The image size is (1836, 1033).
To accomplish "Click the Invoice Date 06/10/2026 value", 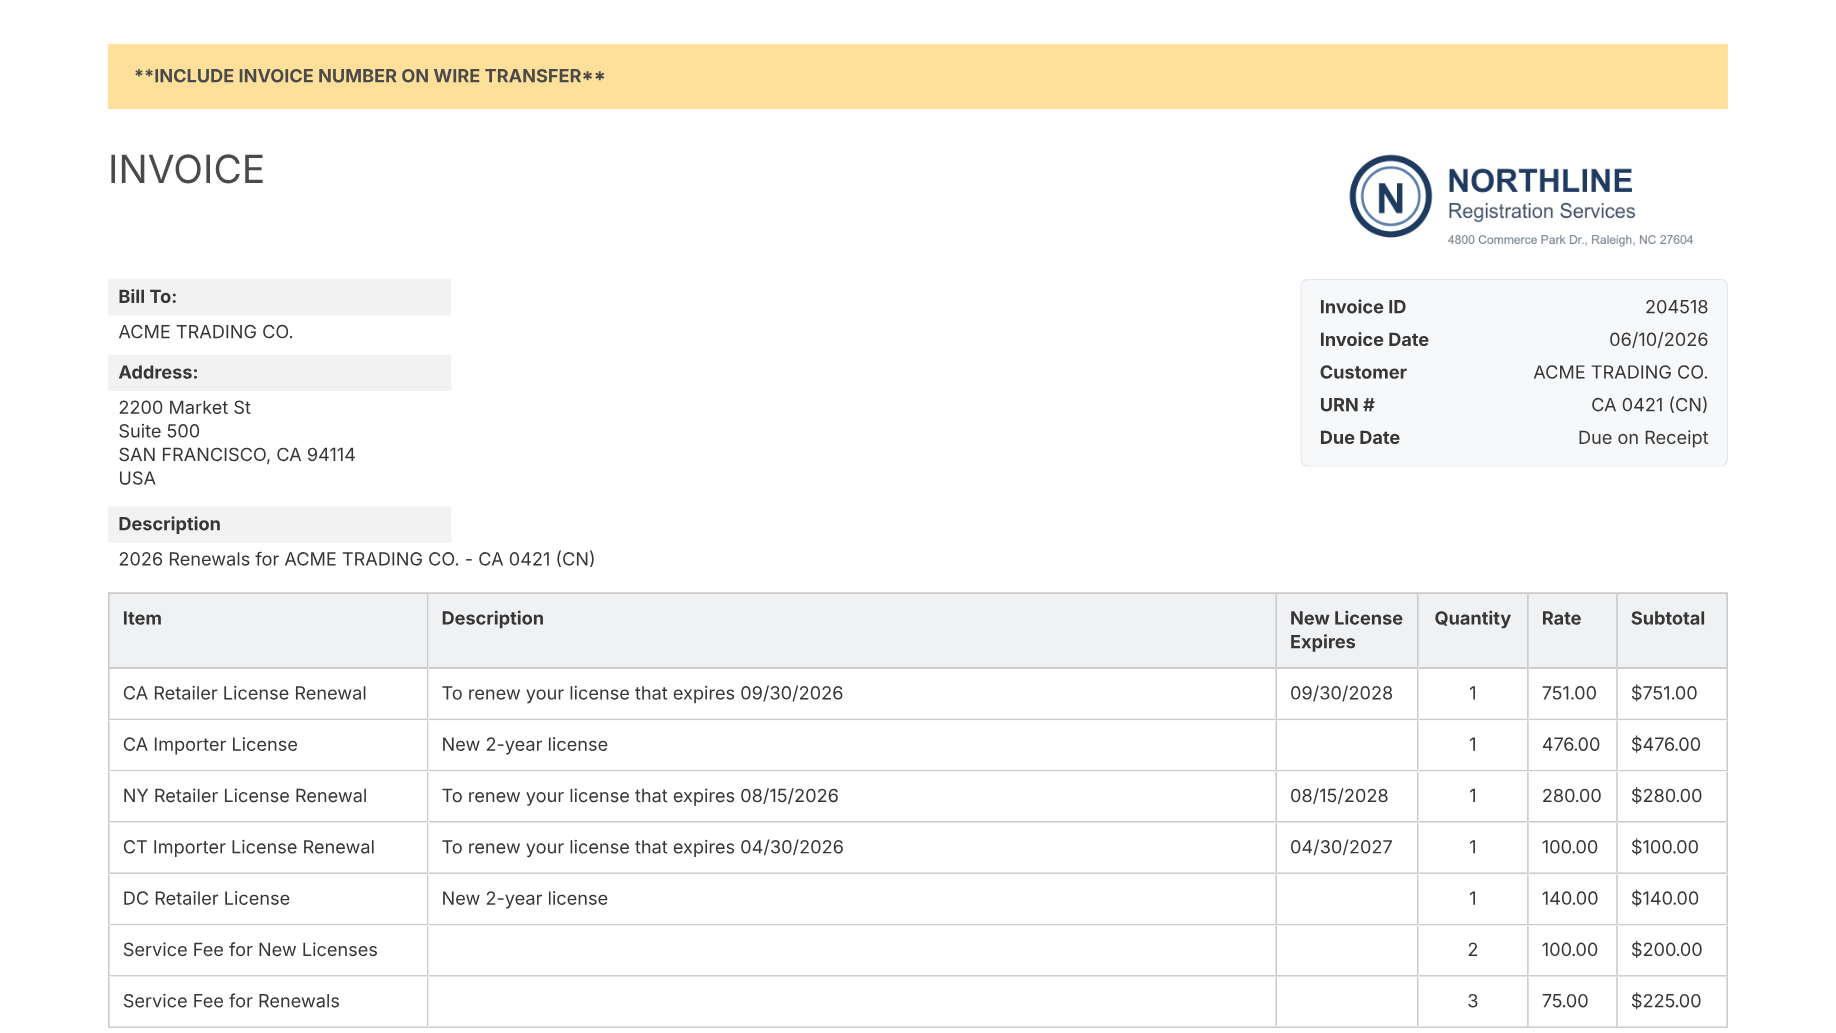I will (x=1658, y=340).
